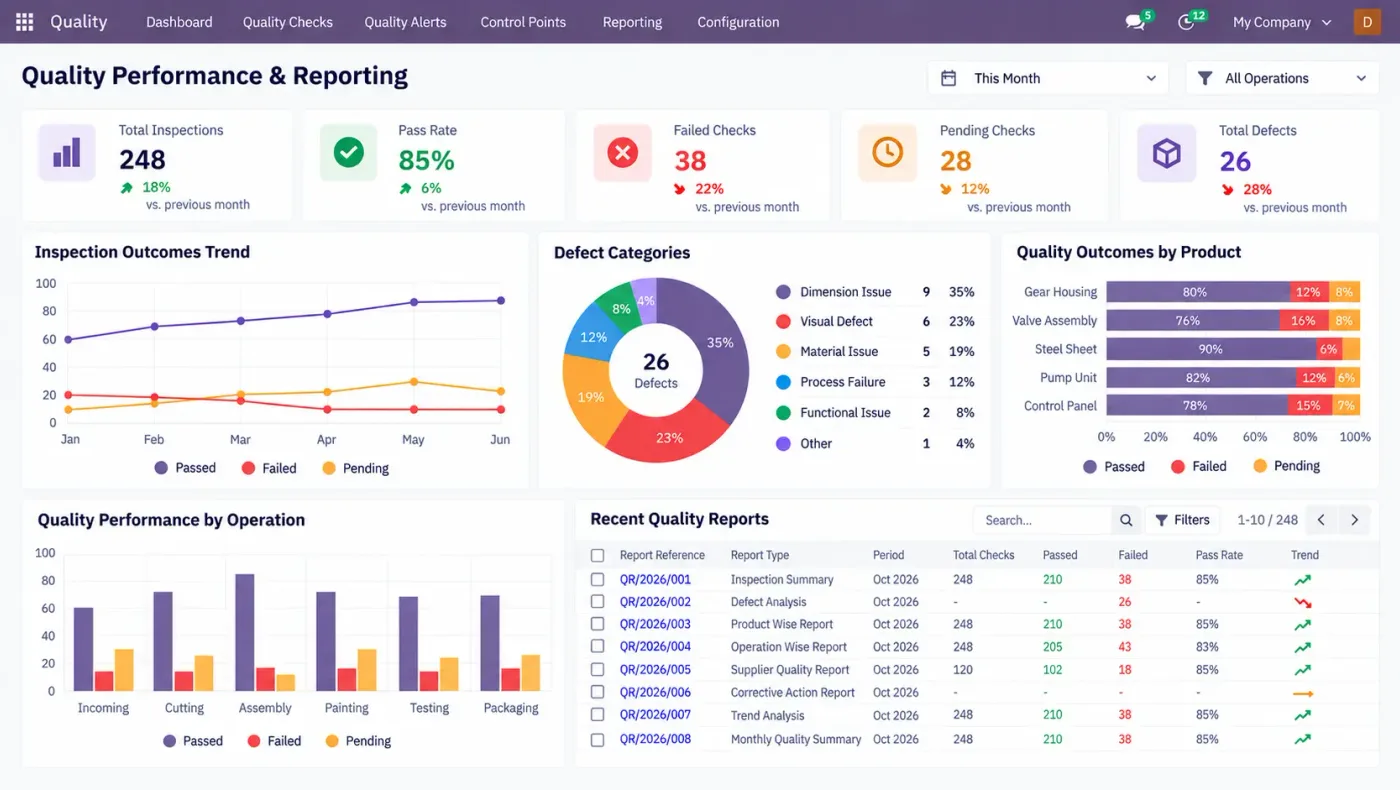Click the user avatar letter D
Screen dimensions: 1400x790
(x=1367, y=22)
